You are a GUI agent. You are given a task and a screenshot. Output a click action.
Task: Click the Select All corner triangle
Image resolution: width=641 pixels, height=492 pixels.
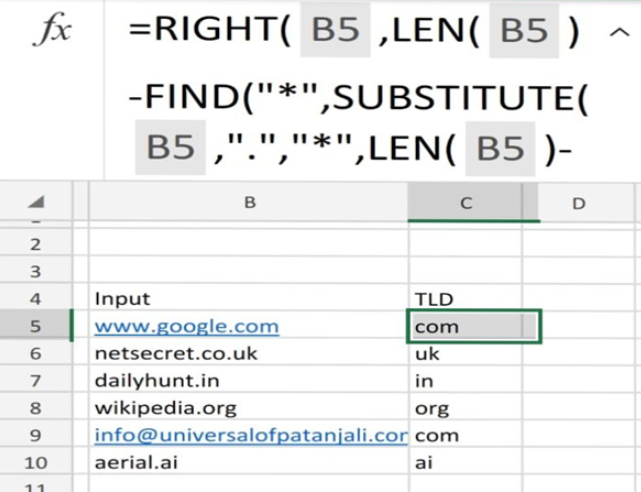tap(36, 201)
